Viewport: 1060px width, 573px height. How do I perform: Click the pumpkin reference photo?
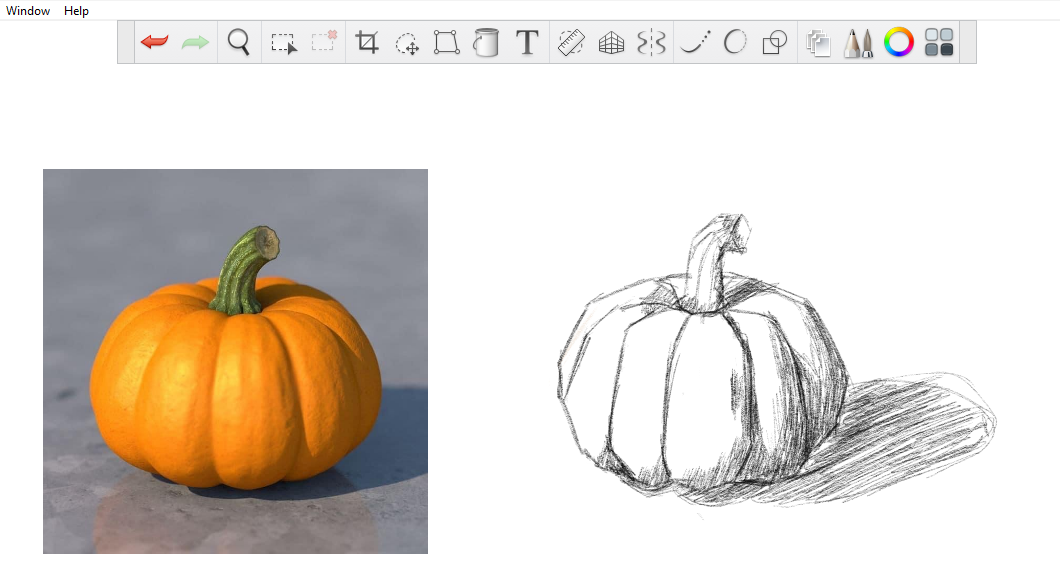tap(235, 362)
